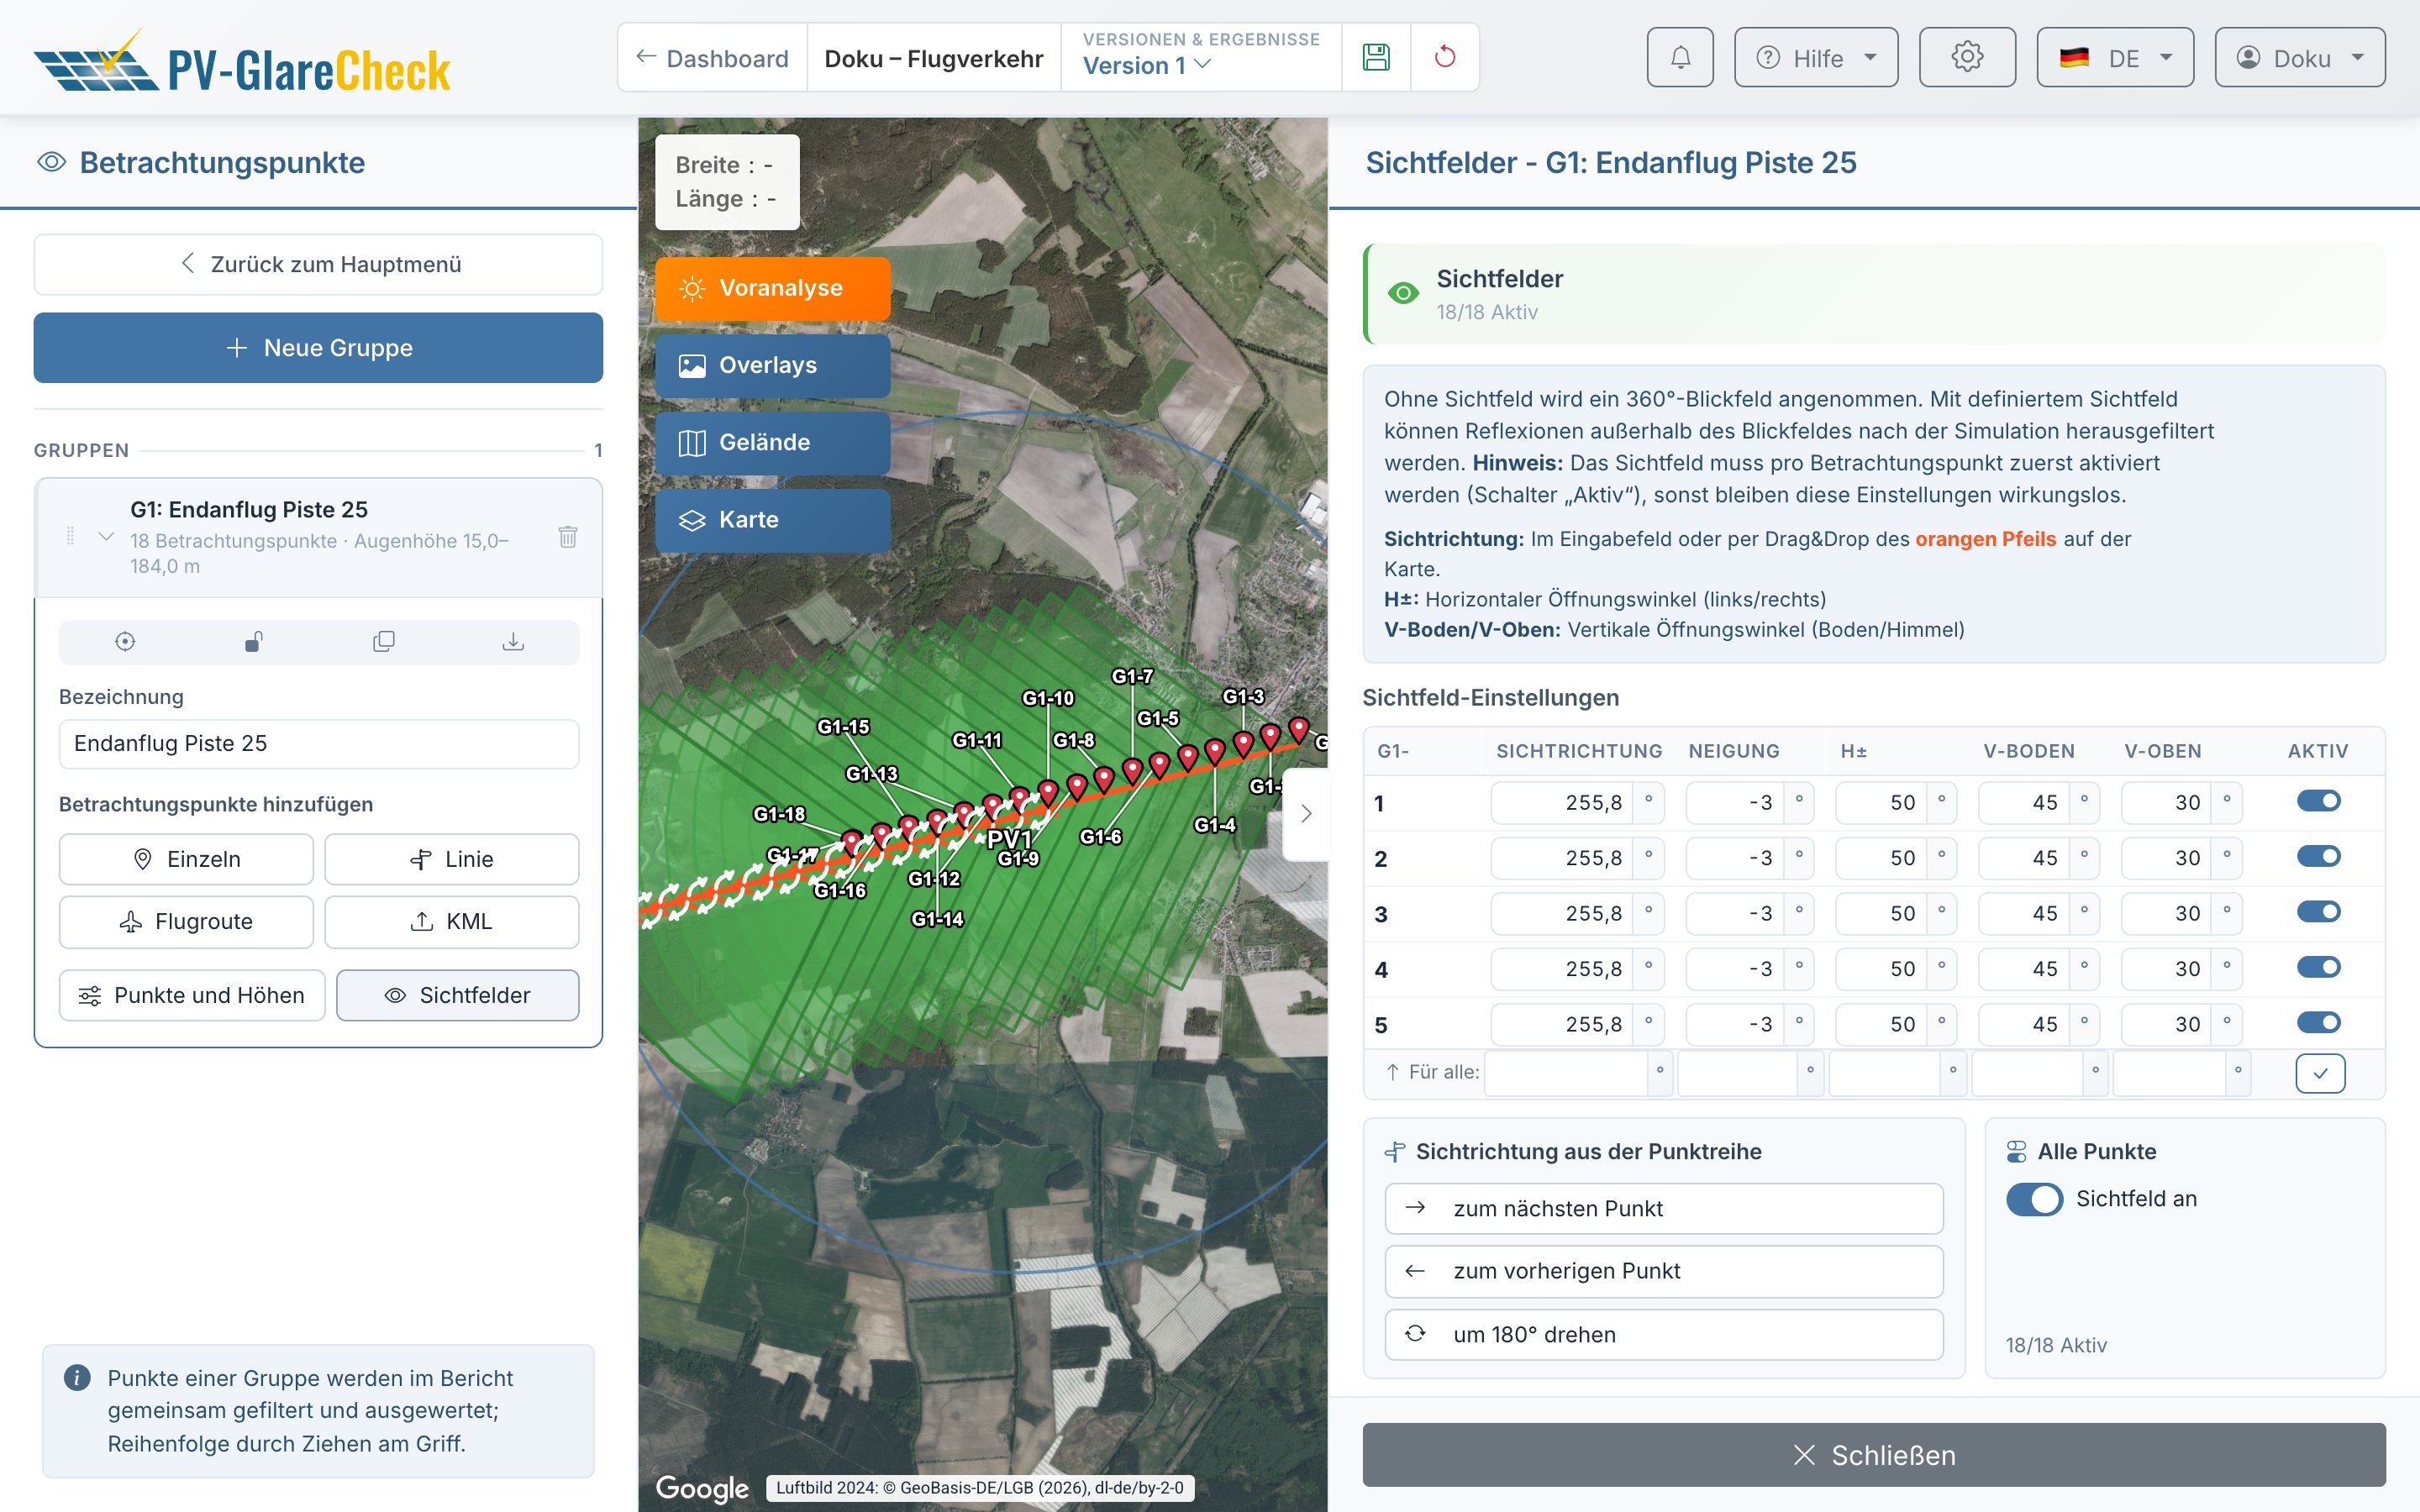Apply 'Für alle' values with checkmark button
This screenshot has height=1512, width=2420.
point(2320,1073)
